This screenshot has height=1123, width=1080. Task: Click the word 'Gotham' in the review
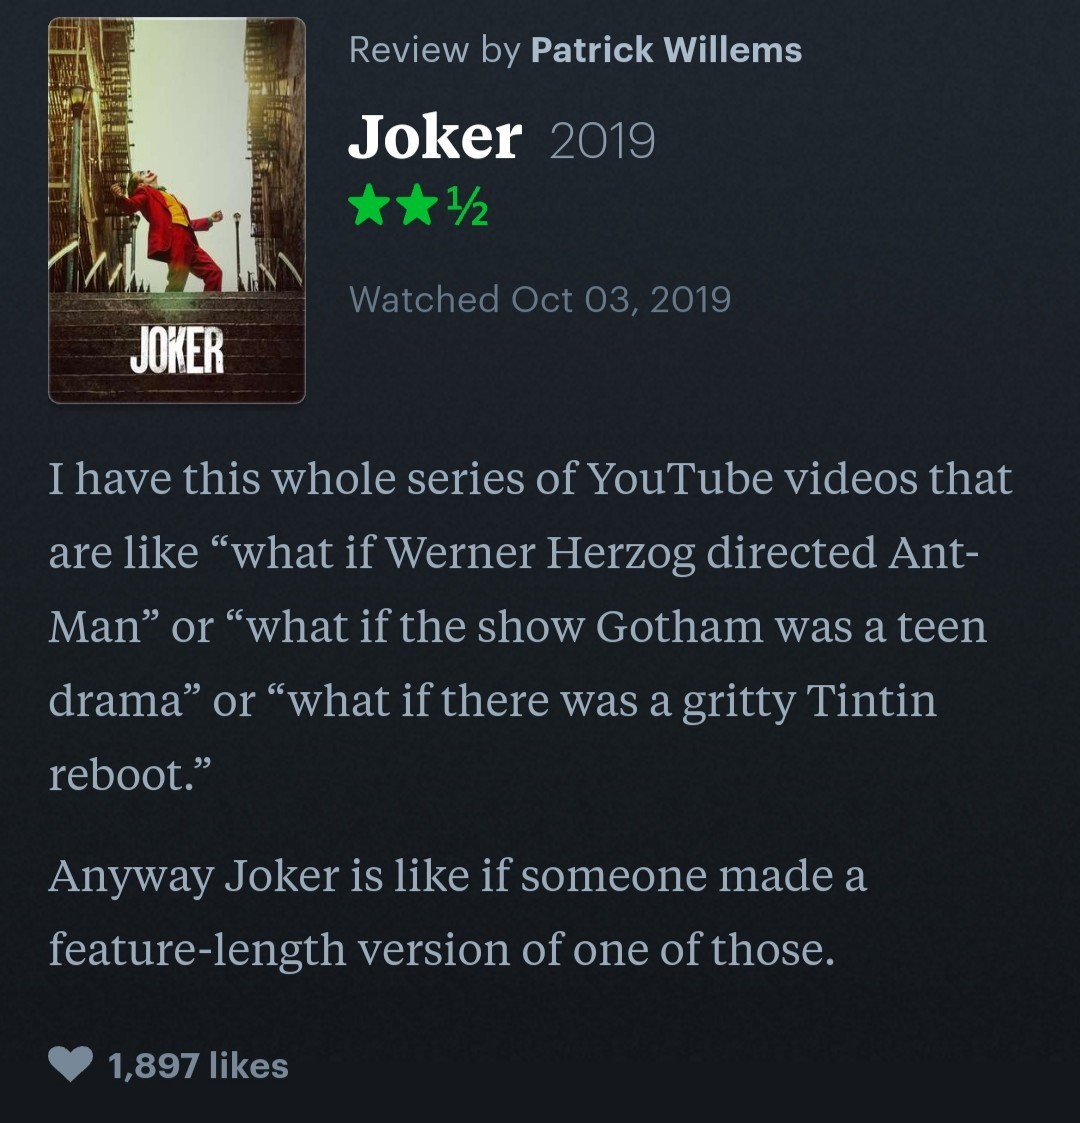(x=679, y=627)
